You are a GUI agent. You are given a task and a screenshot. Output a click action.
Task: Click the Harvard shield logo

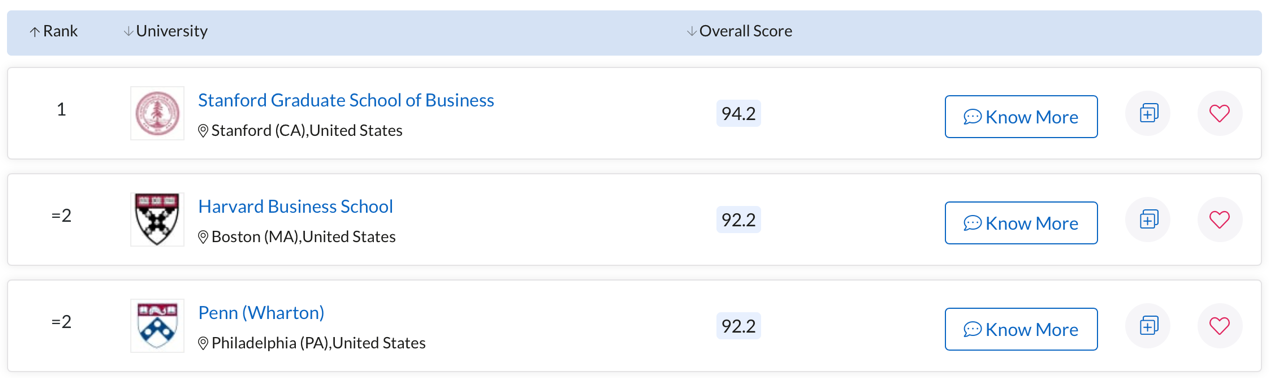(157, 219)
